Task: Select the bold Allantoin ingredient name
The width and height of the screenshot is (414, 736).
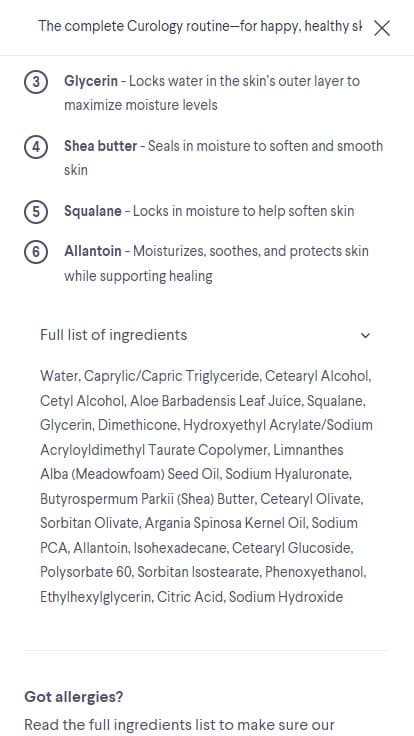Action: (x=92, y=251)
